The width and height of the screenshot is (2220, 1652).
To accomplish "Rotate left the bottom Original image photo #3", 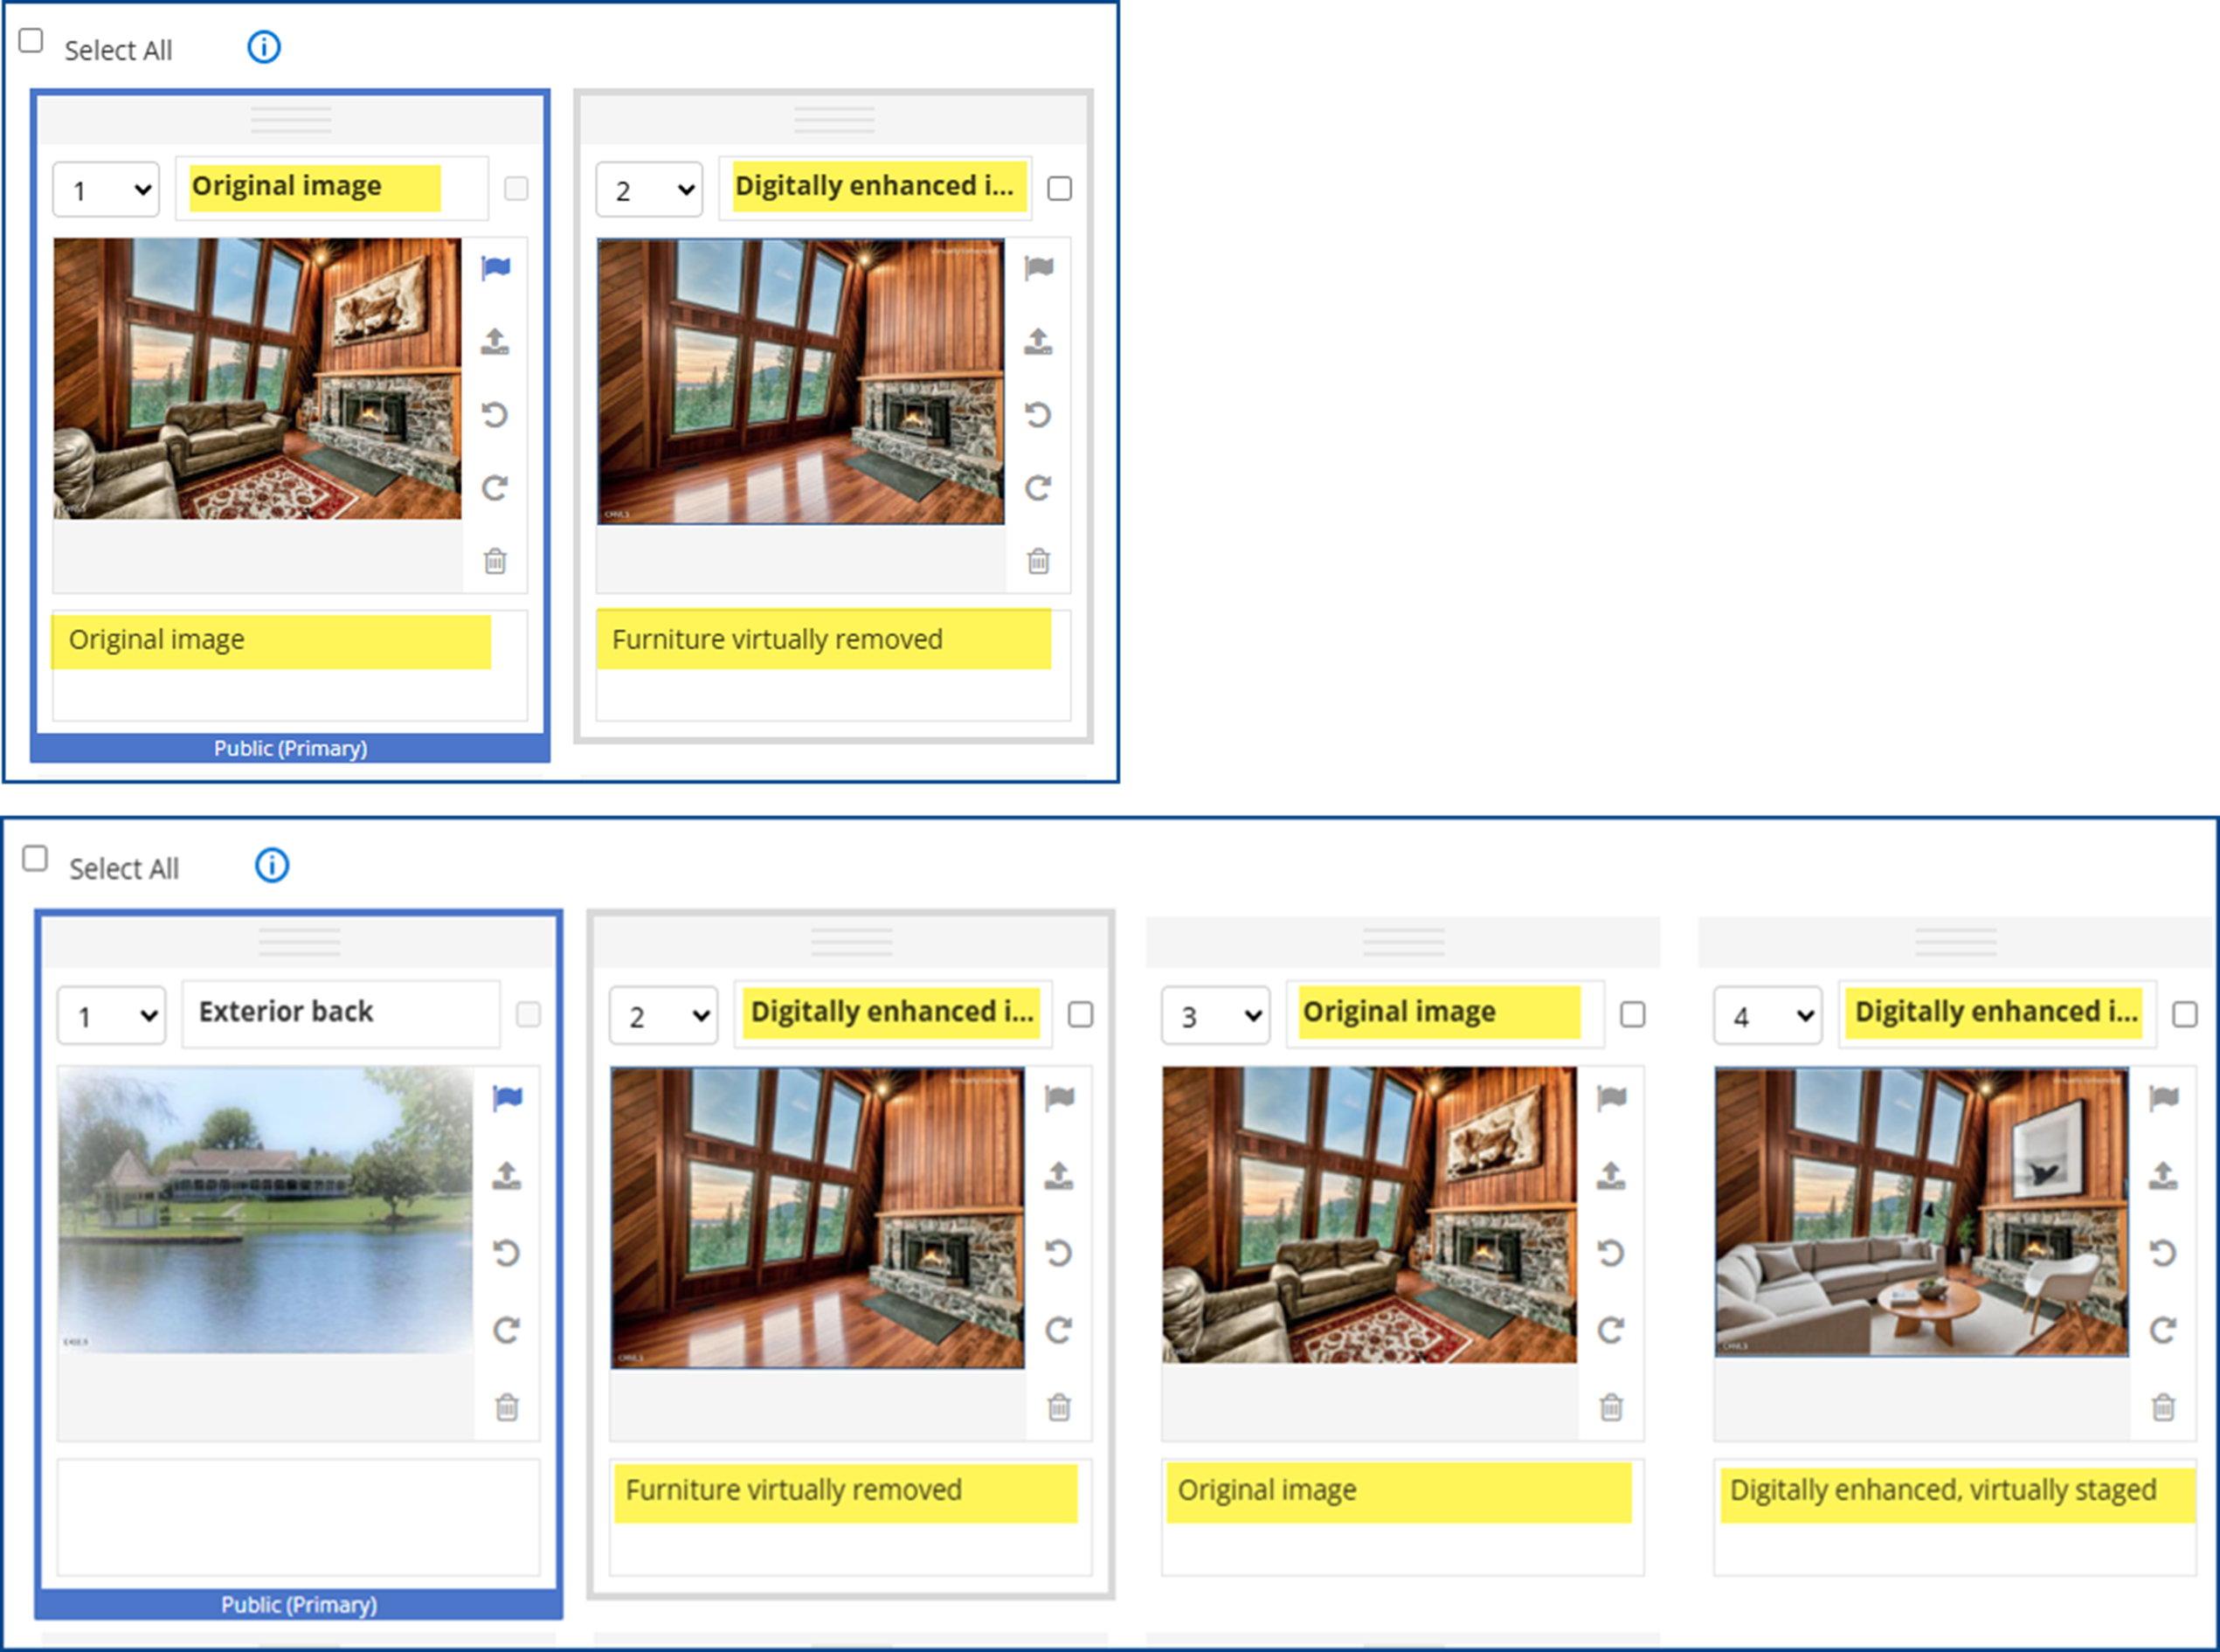I will pos(1610,1253).
